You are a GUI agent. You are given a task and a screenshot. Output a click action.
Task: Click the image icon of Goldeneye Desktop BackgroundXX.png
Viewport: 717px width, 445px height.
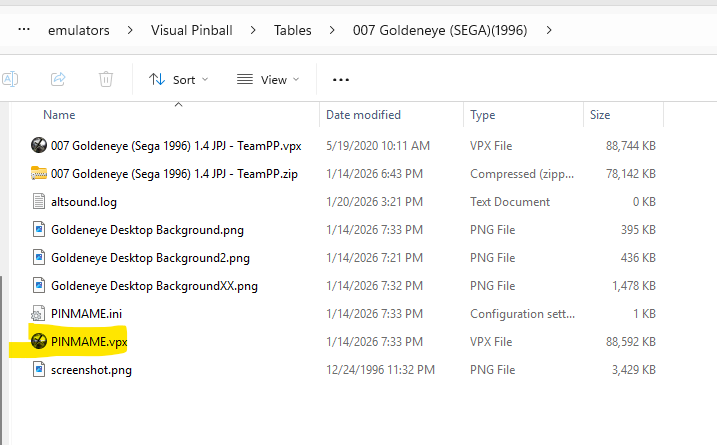[39, 285]
